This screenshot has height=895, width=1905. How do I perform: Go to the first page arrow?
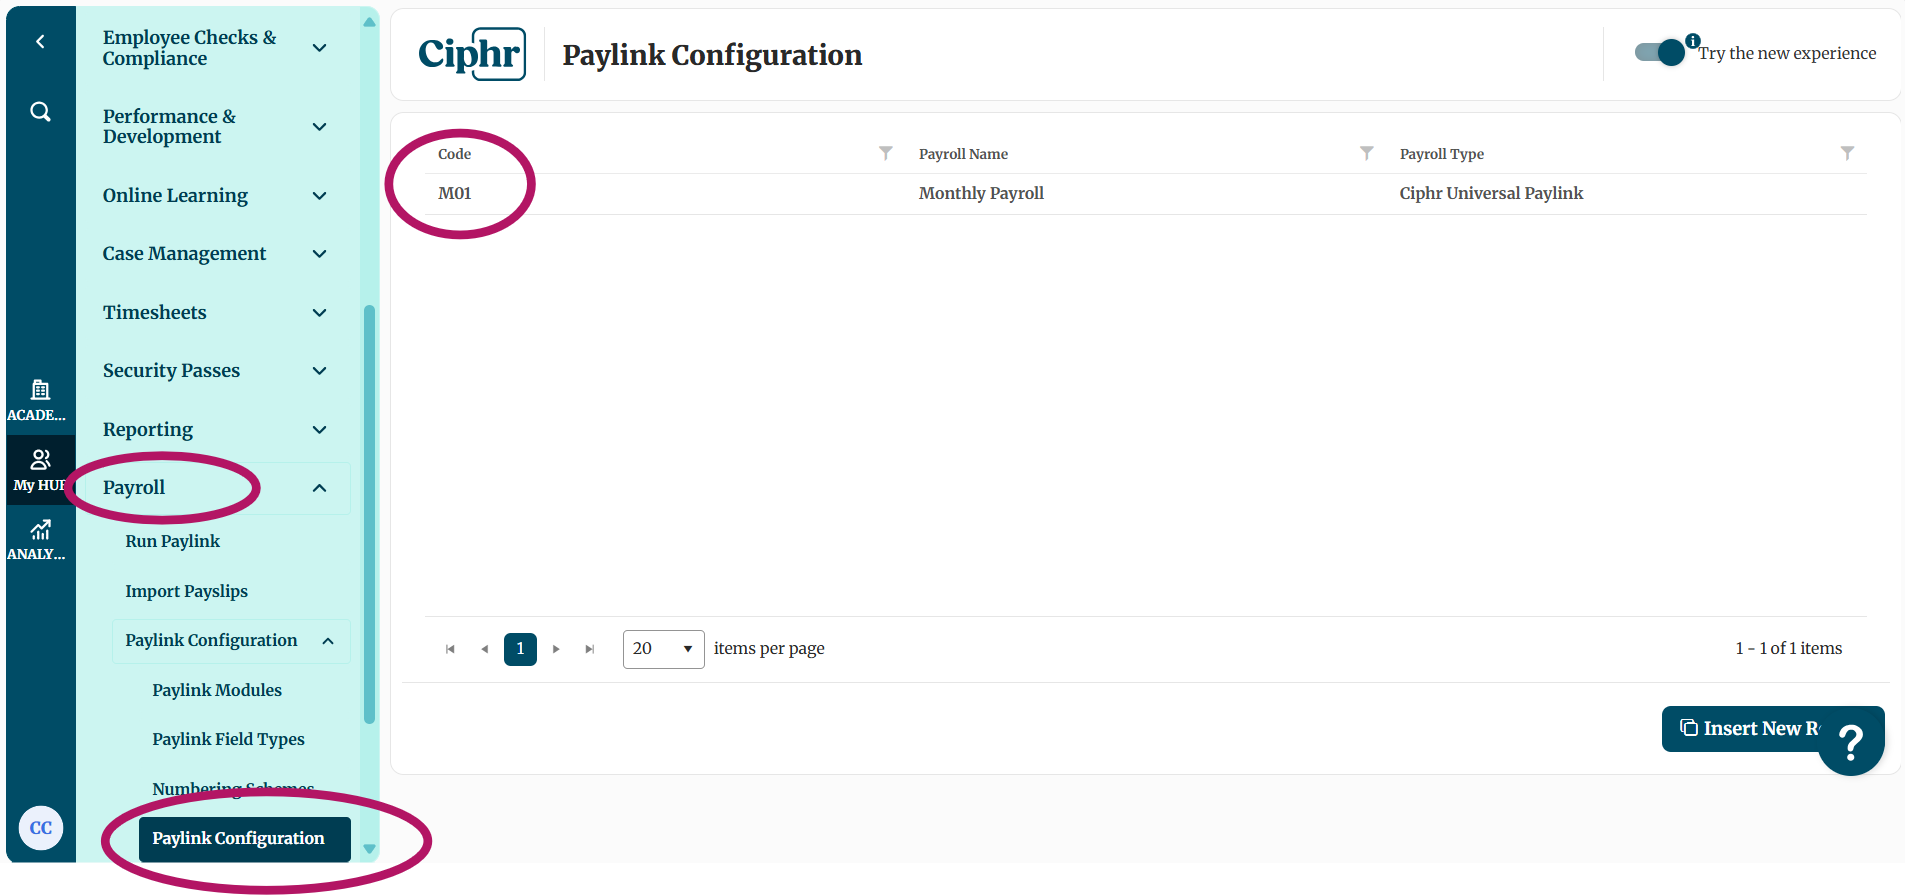click(x=450, y=649)
